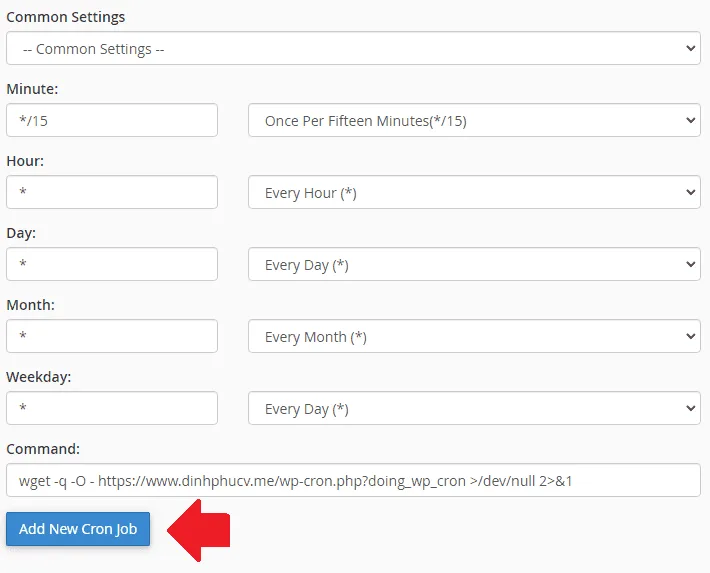Click the chevron on the minute preset dropdown

[690, 121]
